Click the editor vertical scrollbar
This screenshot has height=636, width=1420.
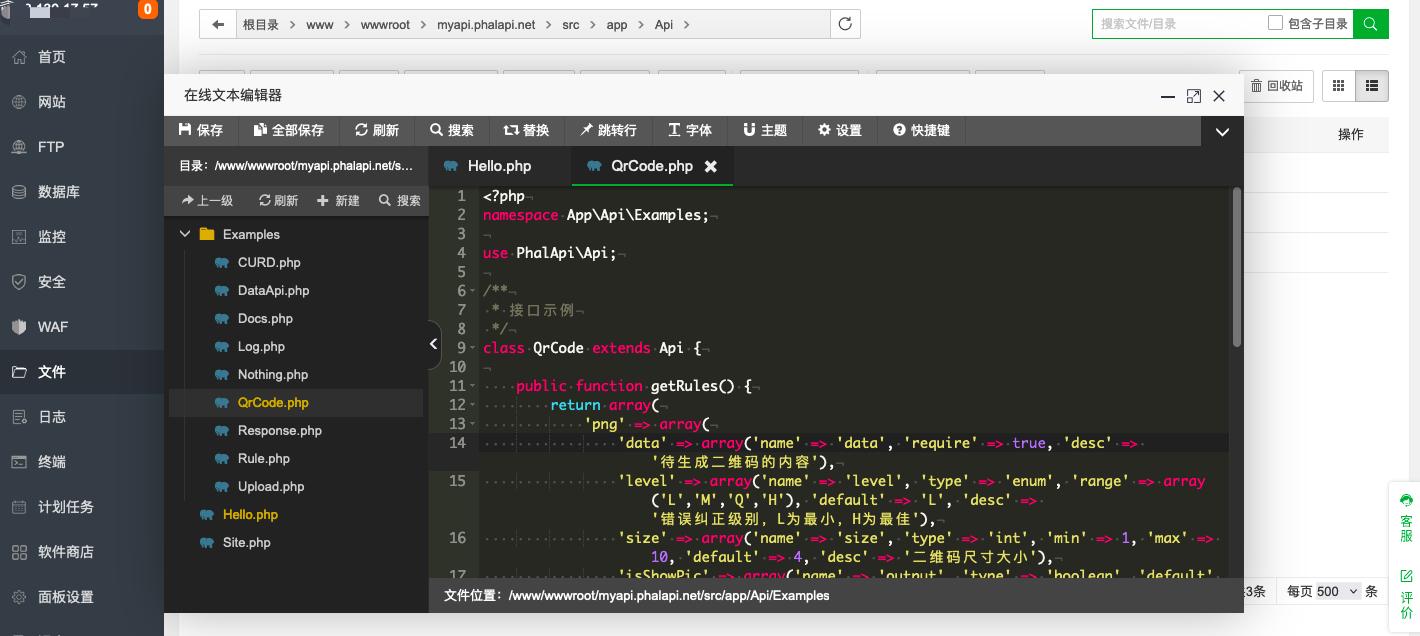coord(1237,267)
